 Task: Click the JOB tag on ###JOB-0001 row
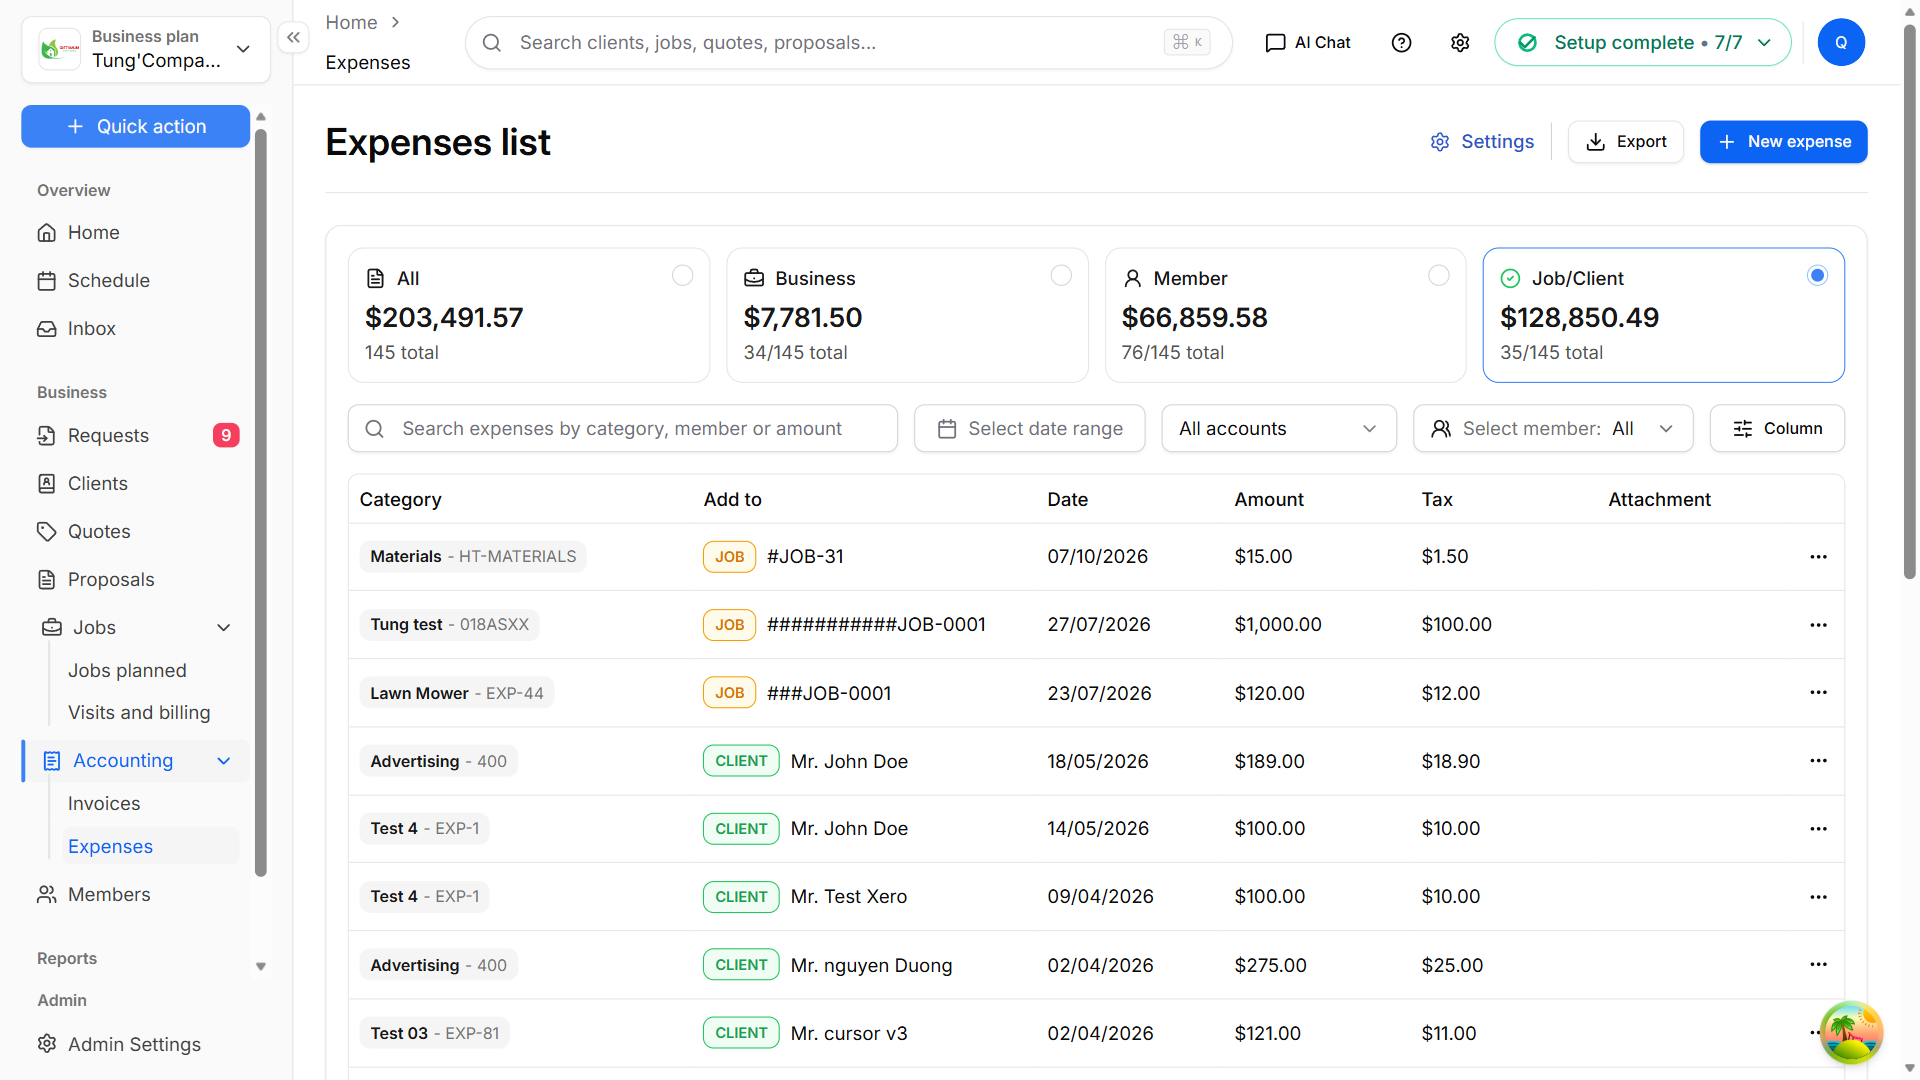[729, 693]
